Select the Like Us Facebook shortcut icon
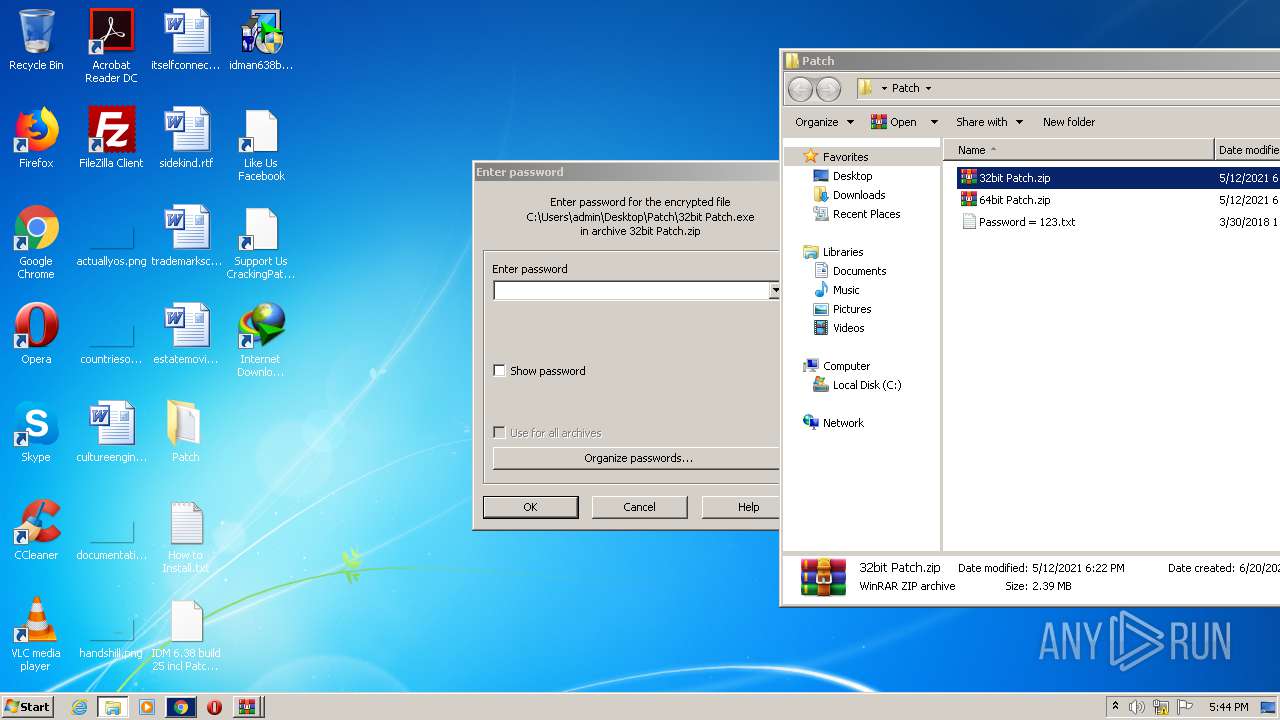This screenshot has height=720, width=1280. tap(260, 144)
